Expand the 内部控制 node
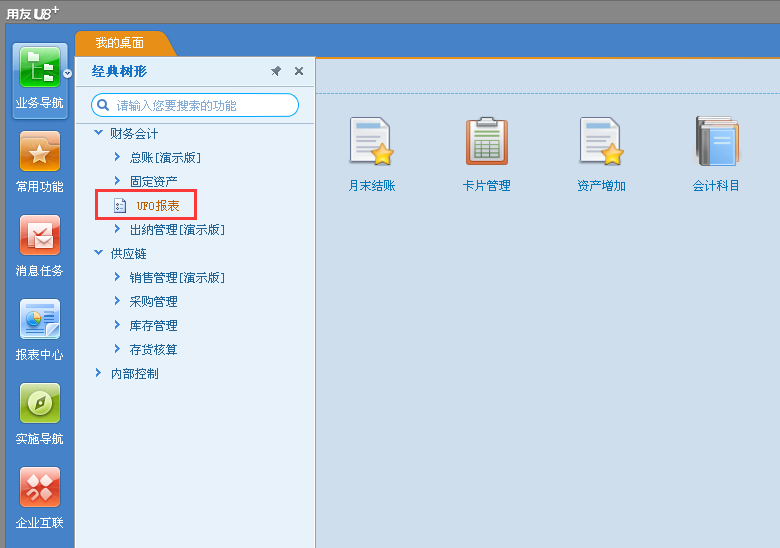The width and height of the screenshot is (780, 548). click(98, 372)
